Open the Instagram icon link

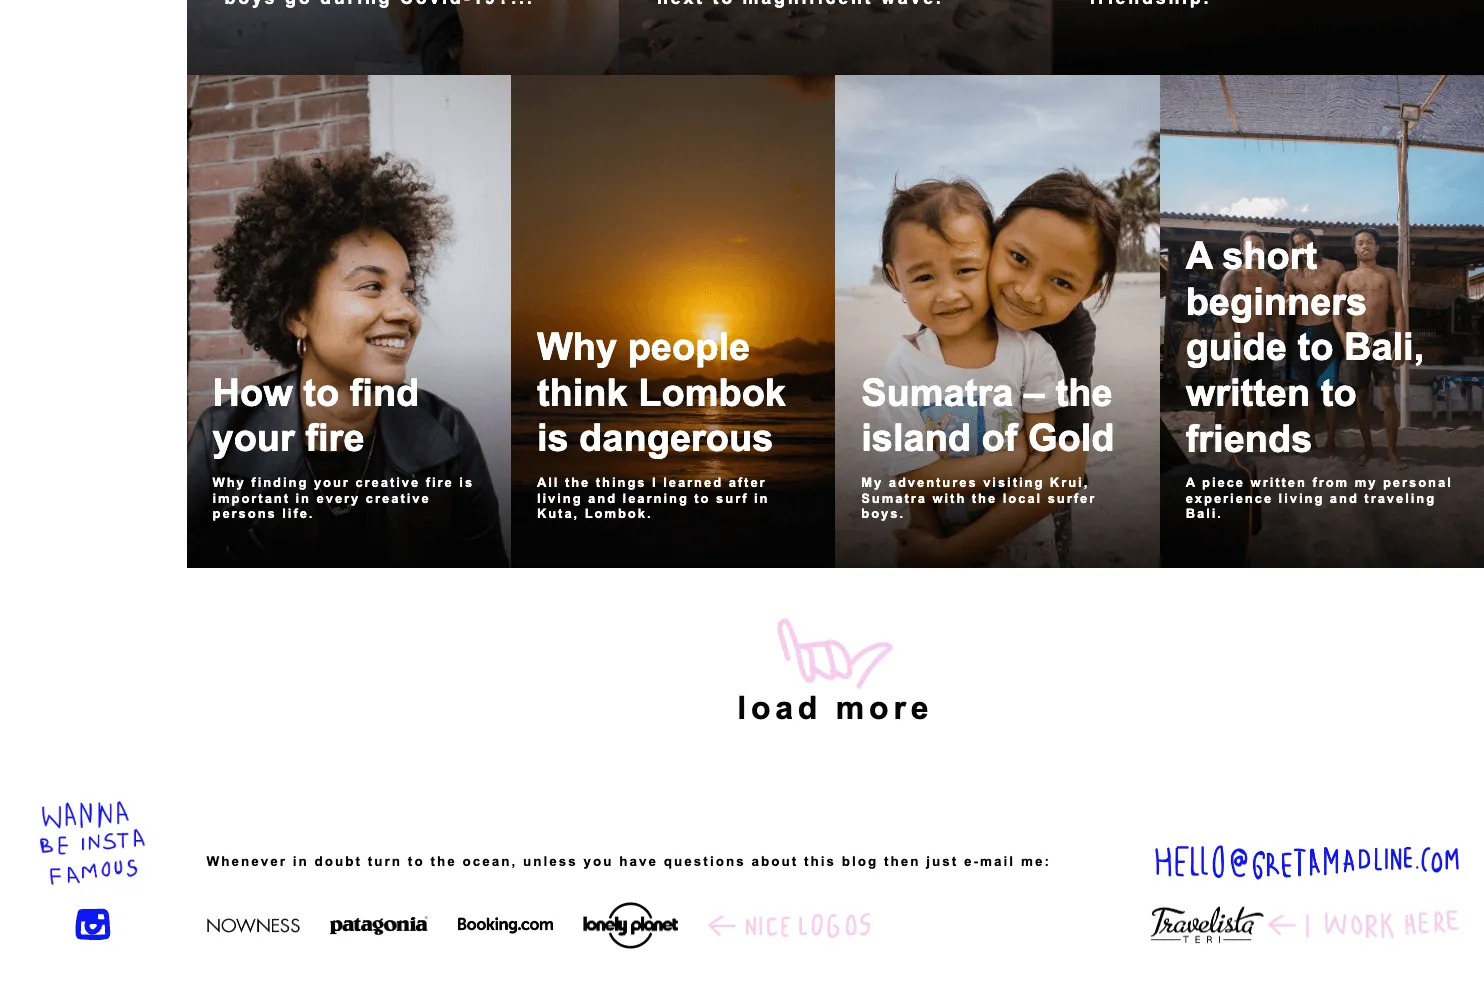point(93,924)
